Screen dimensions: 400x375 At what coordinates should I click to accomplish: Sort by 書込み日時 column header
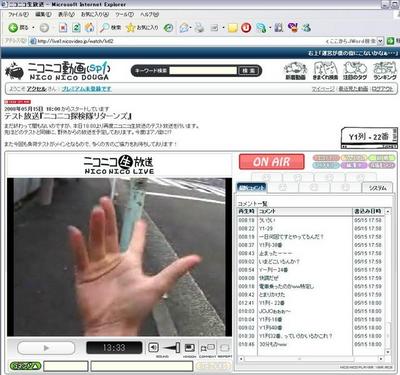click(368, 211)
